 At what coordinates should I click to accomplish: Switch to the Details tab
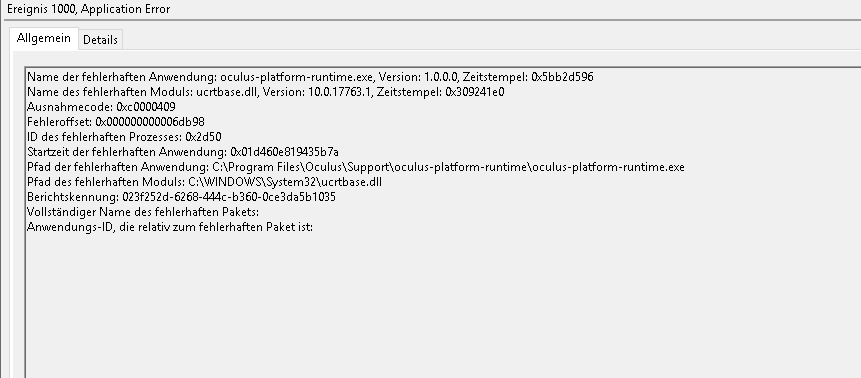tap(100, 40)
